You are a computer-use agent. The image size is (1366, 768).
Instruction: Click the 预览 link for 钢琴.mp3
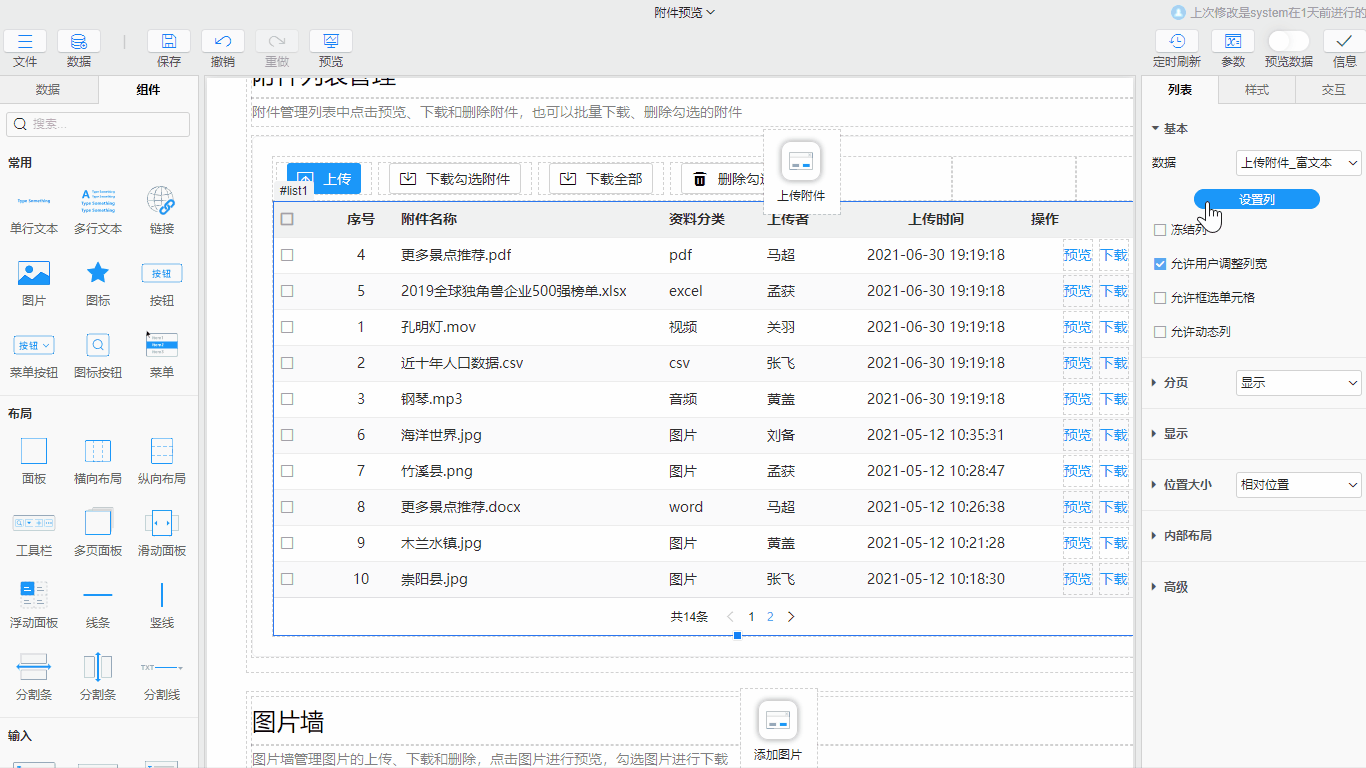pos(1078,399)
